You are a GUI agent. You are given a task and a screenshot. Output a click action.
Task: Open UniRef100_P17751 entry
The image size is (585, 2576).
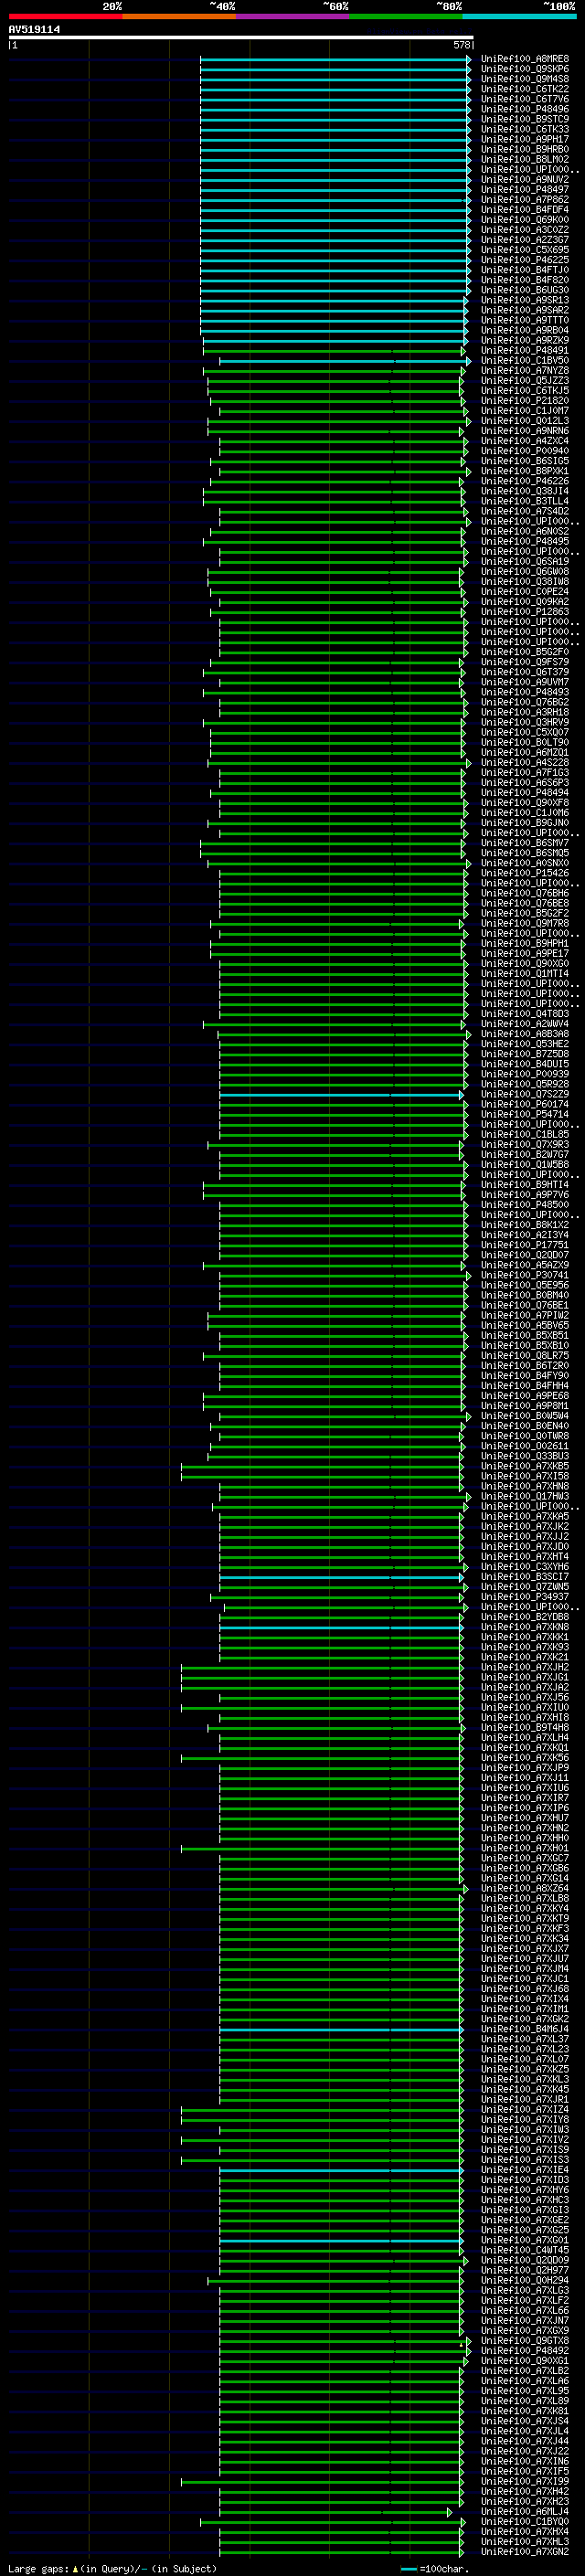524,1245
